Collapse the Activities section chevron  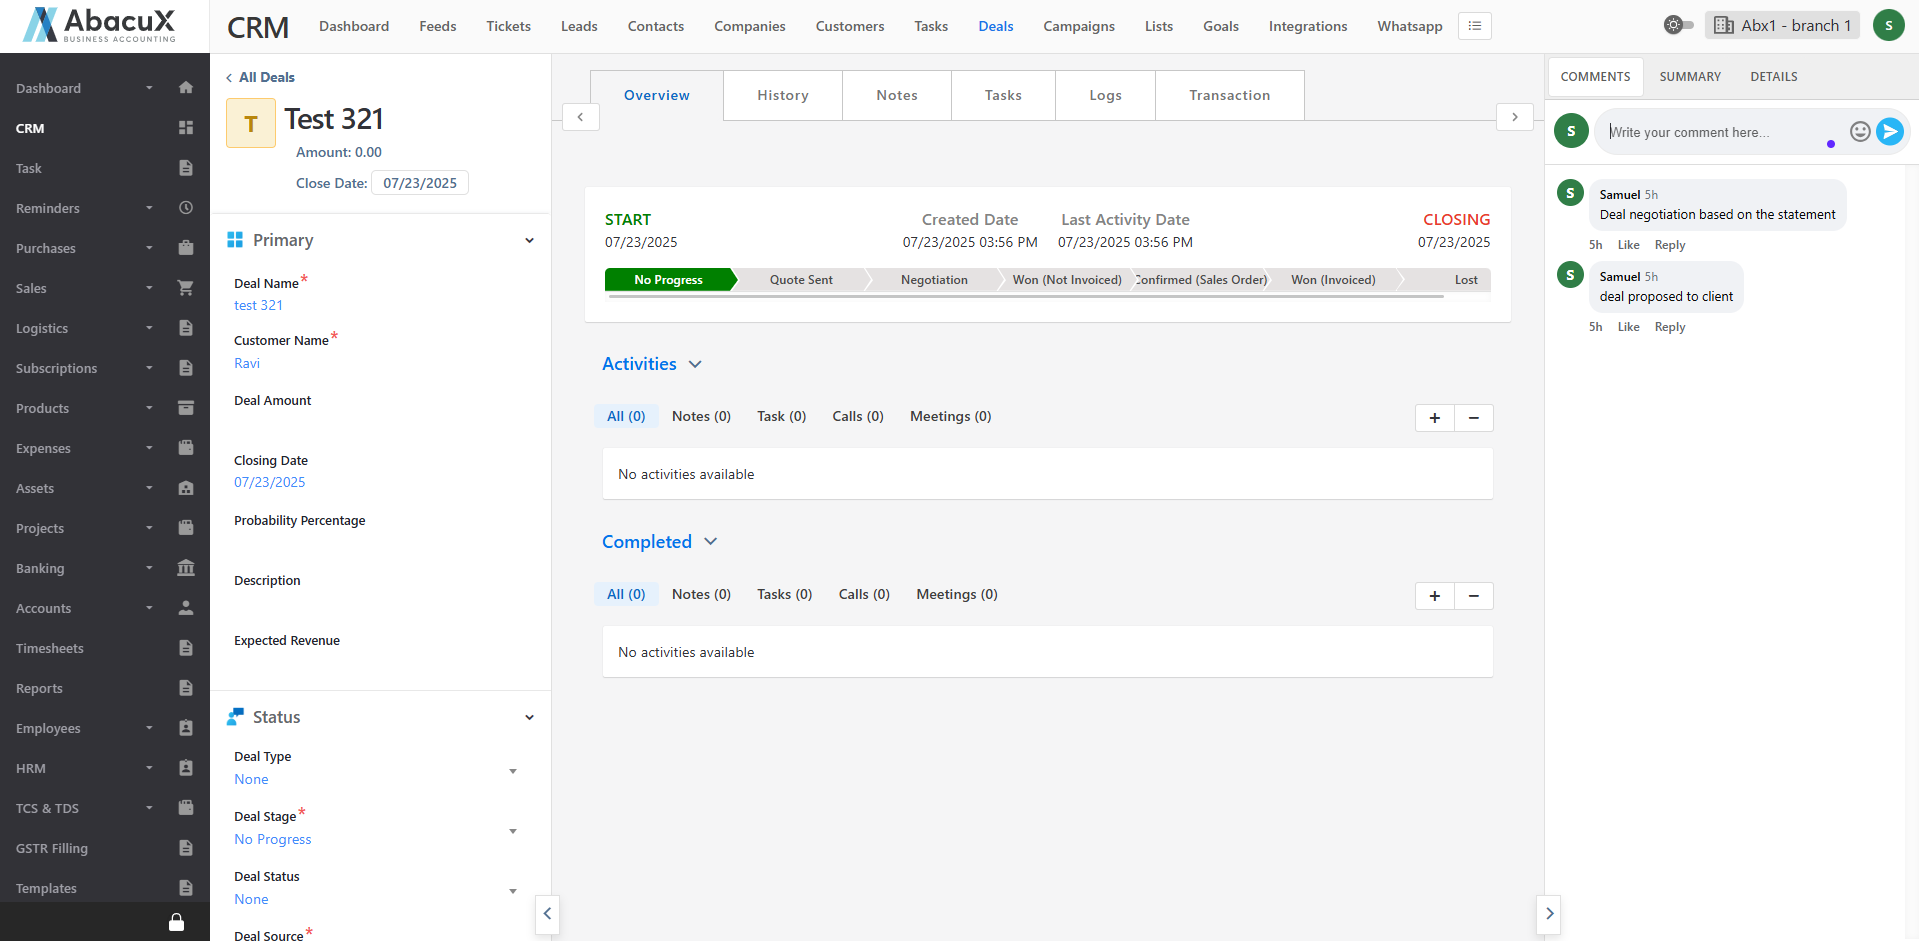coord(695,365)
